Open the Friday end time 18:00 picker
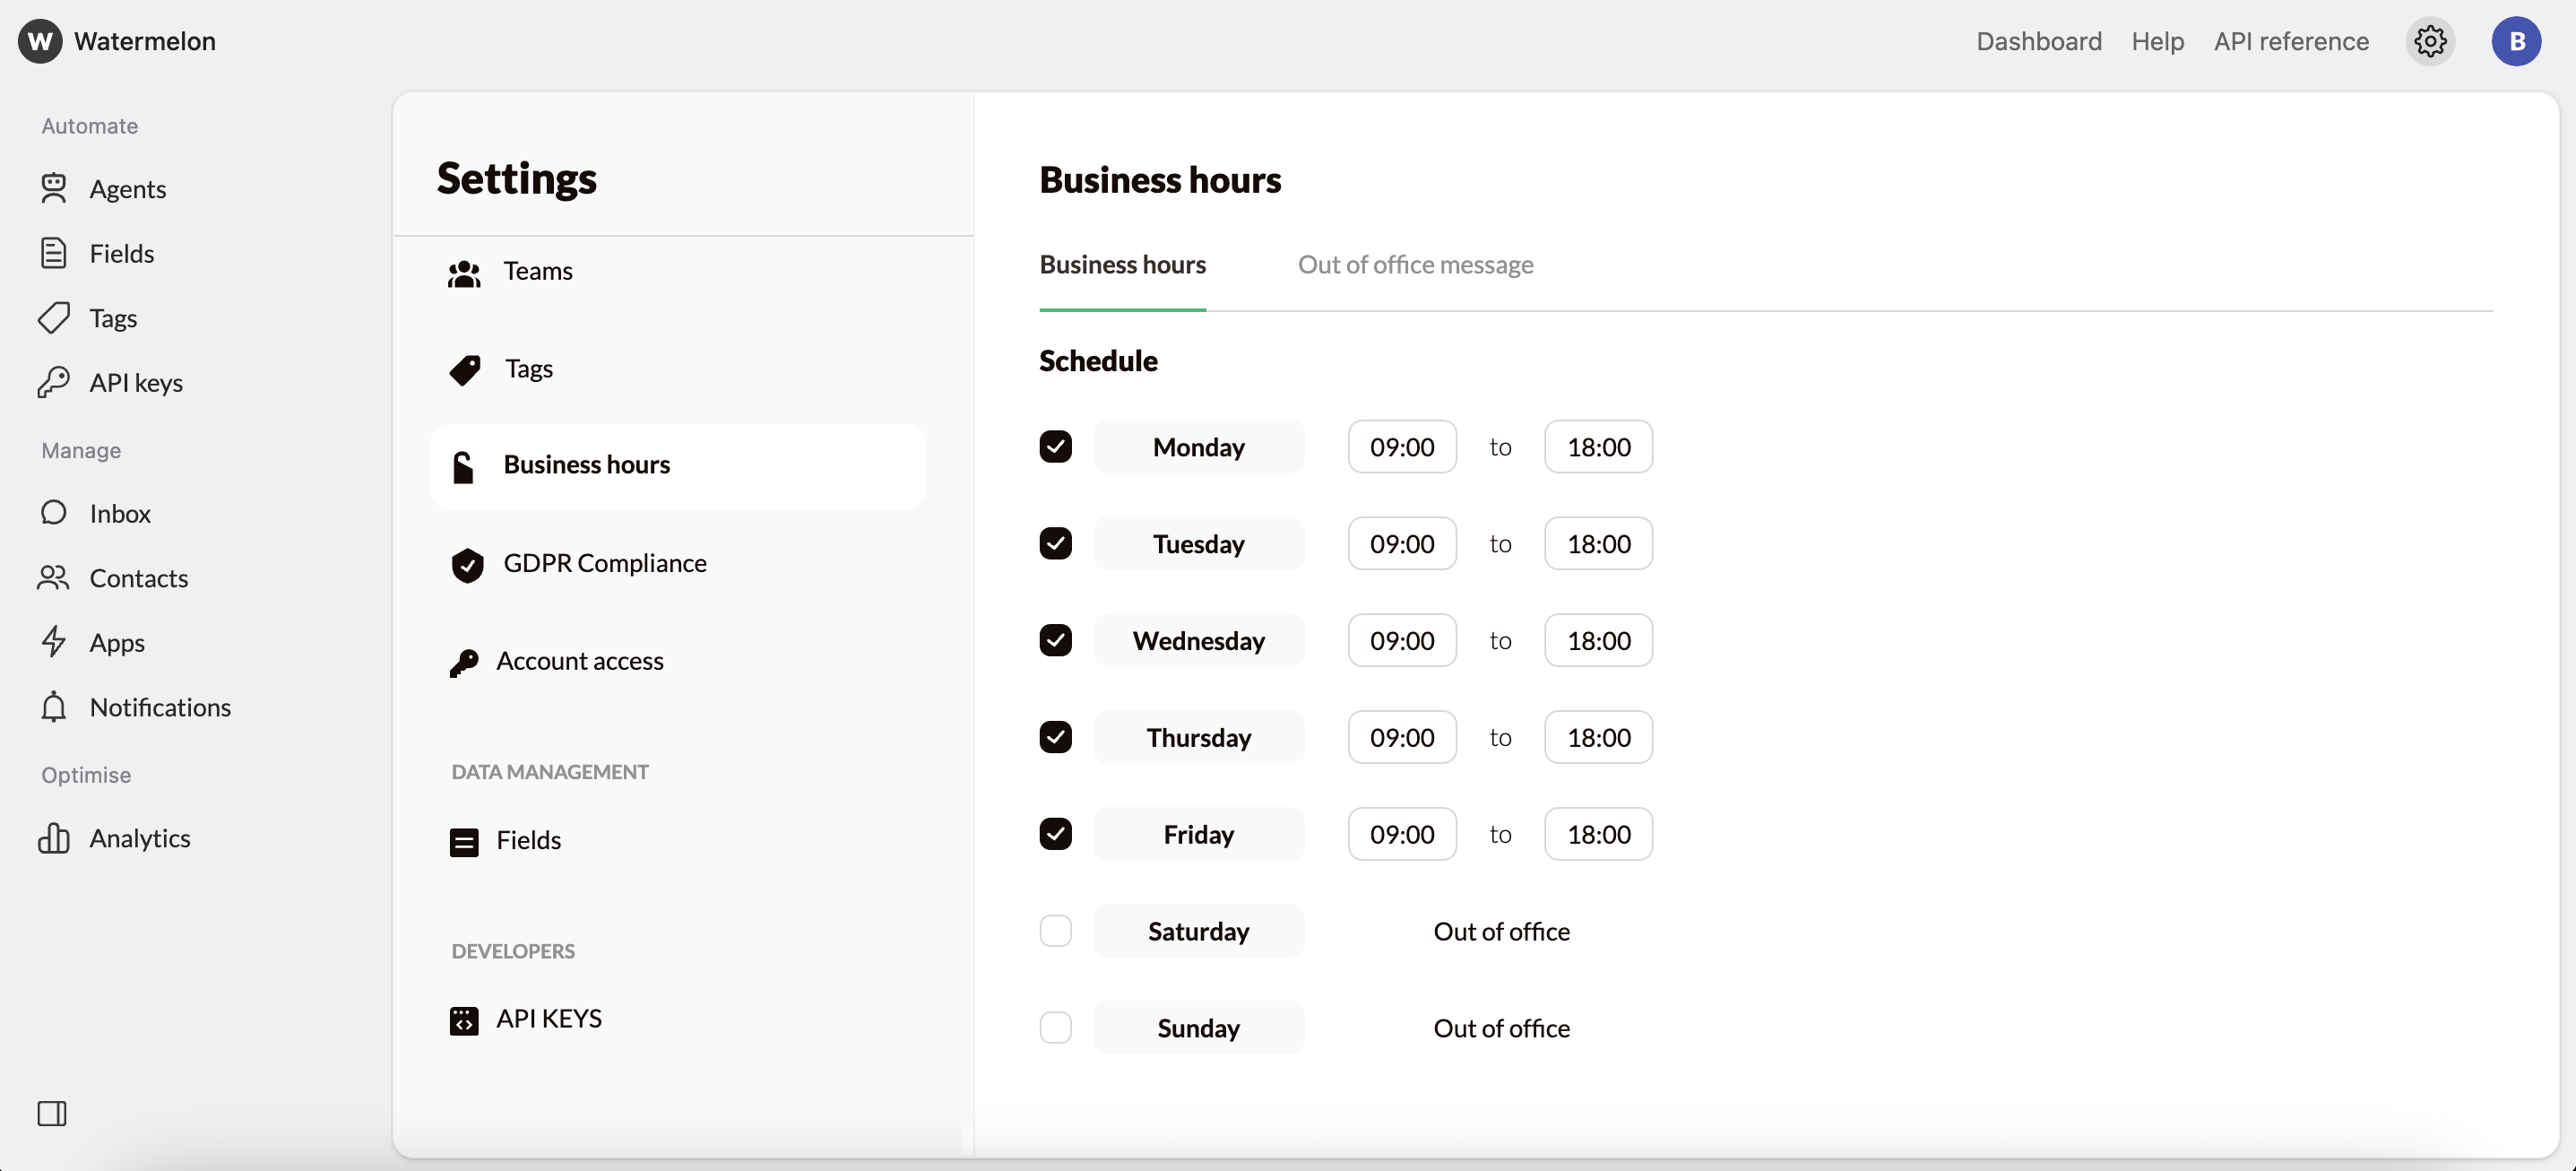The height and width of the screenshot is (1171, 2576). pyautogui.click(x=1598, y=833)
